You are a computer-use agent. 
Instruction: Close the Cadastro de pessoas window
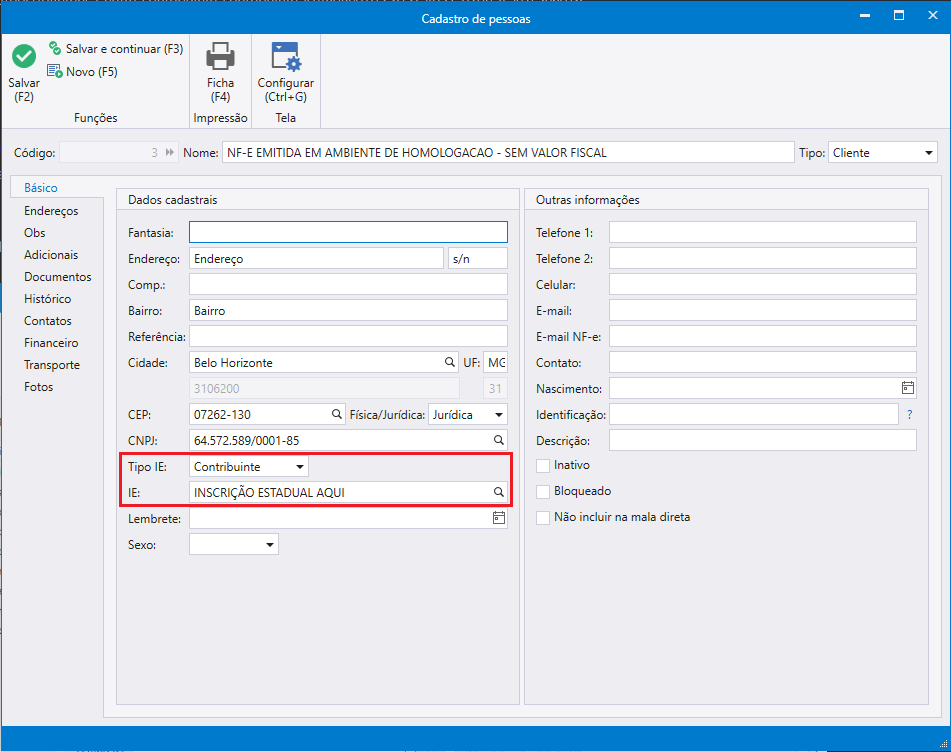(x=933, y=16)
